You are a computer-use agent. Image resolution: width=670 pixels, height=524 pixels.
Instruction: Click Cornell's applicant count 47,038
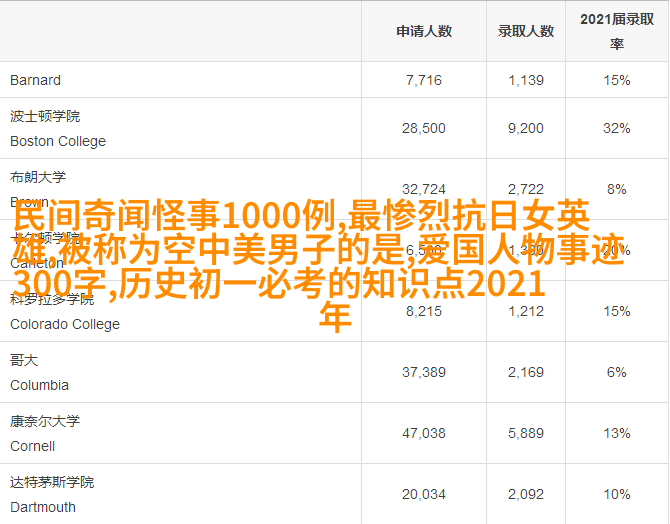[x=424, y=433]
